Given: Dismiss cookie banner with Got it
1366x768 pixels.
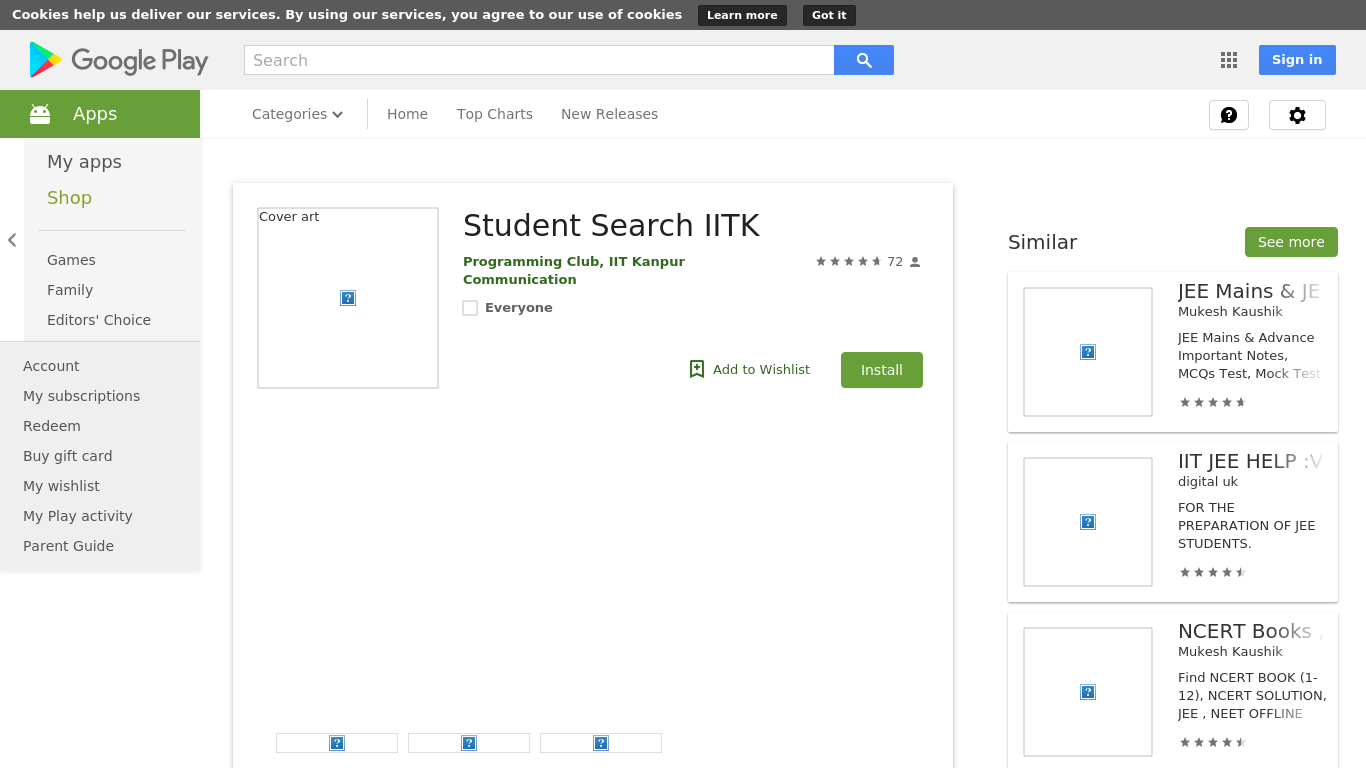Looking at the screenshot, I should click(829, 15).
